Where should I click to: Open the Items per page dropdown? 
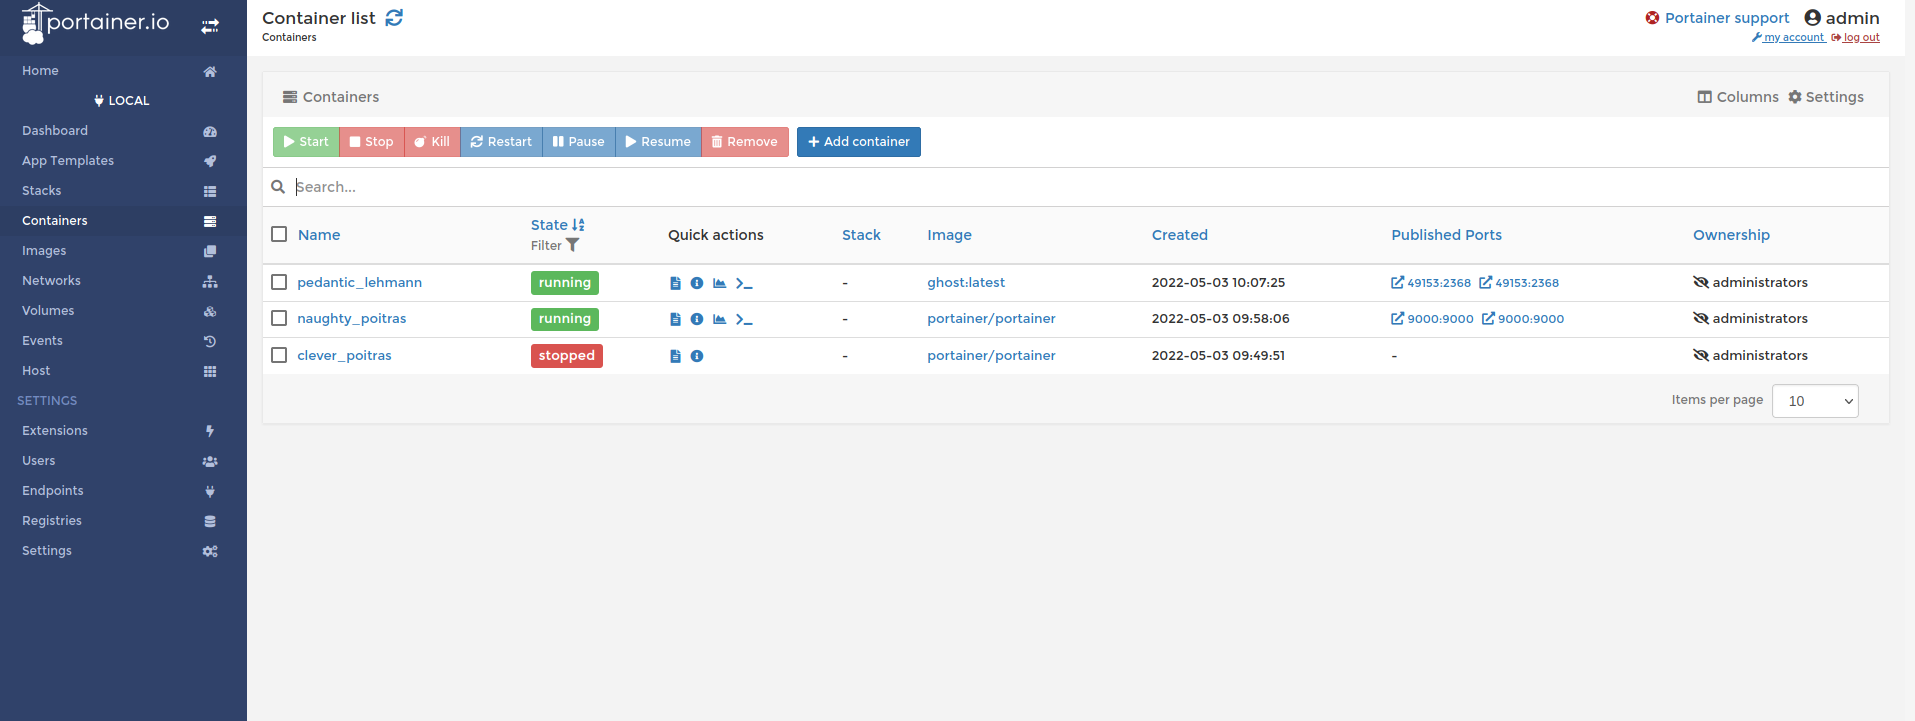(1814, 401)
